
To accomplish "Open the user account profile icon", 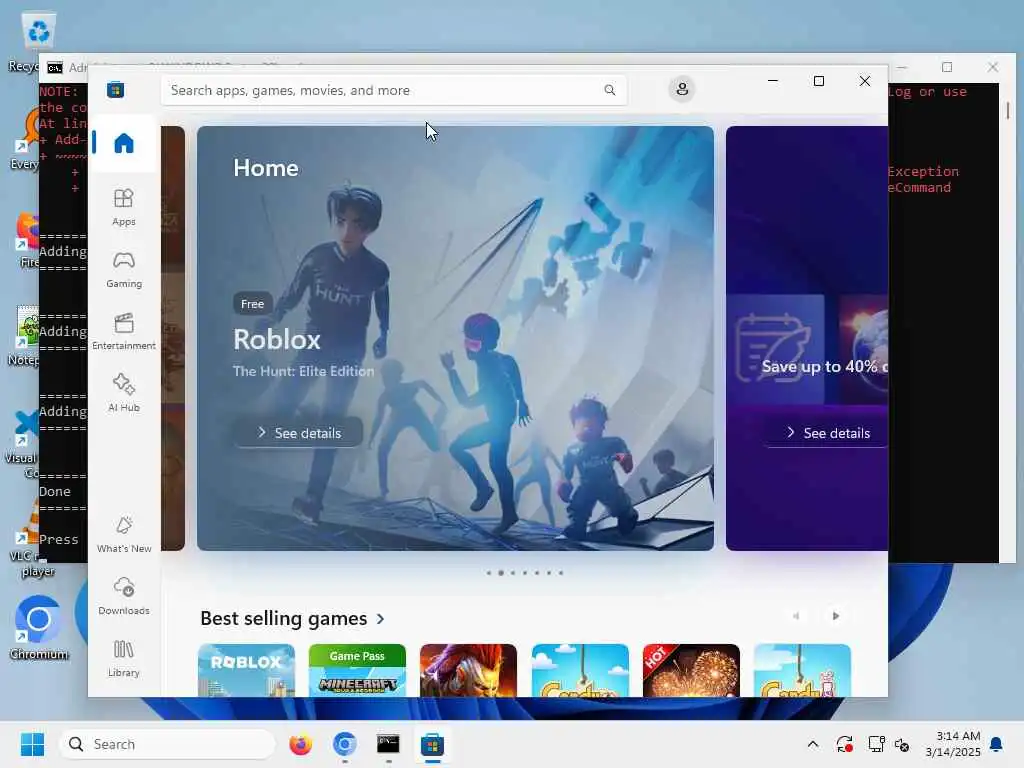I will point(682,89).
